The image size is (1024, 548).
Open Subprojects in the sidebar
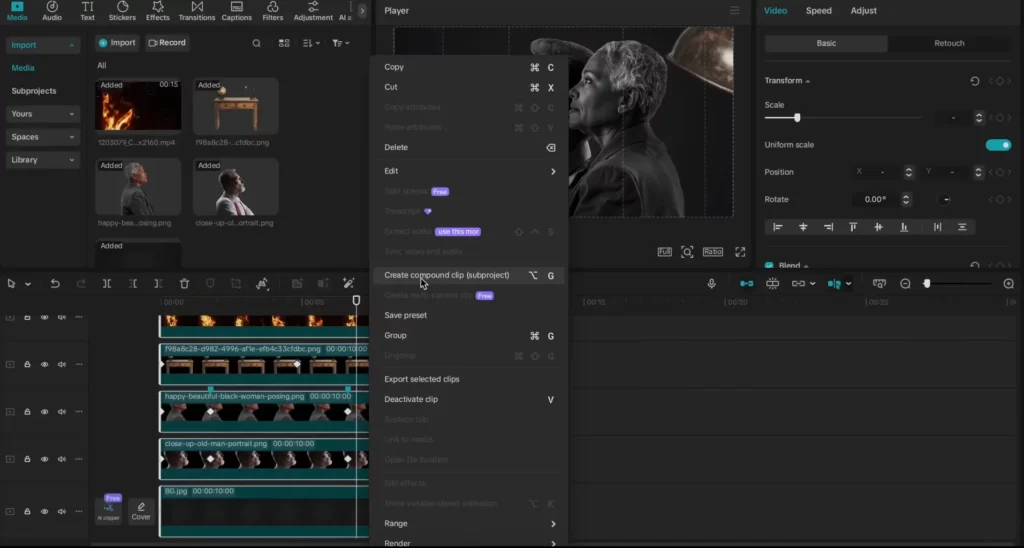[34, 91]
